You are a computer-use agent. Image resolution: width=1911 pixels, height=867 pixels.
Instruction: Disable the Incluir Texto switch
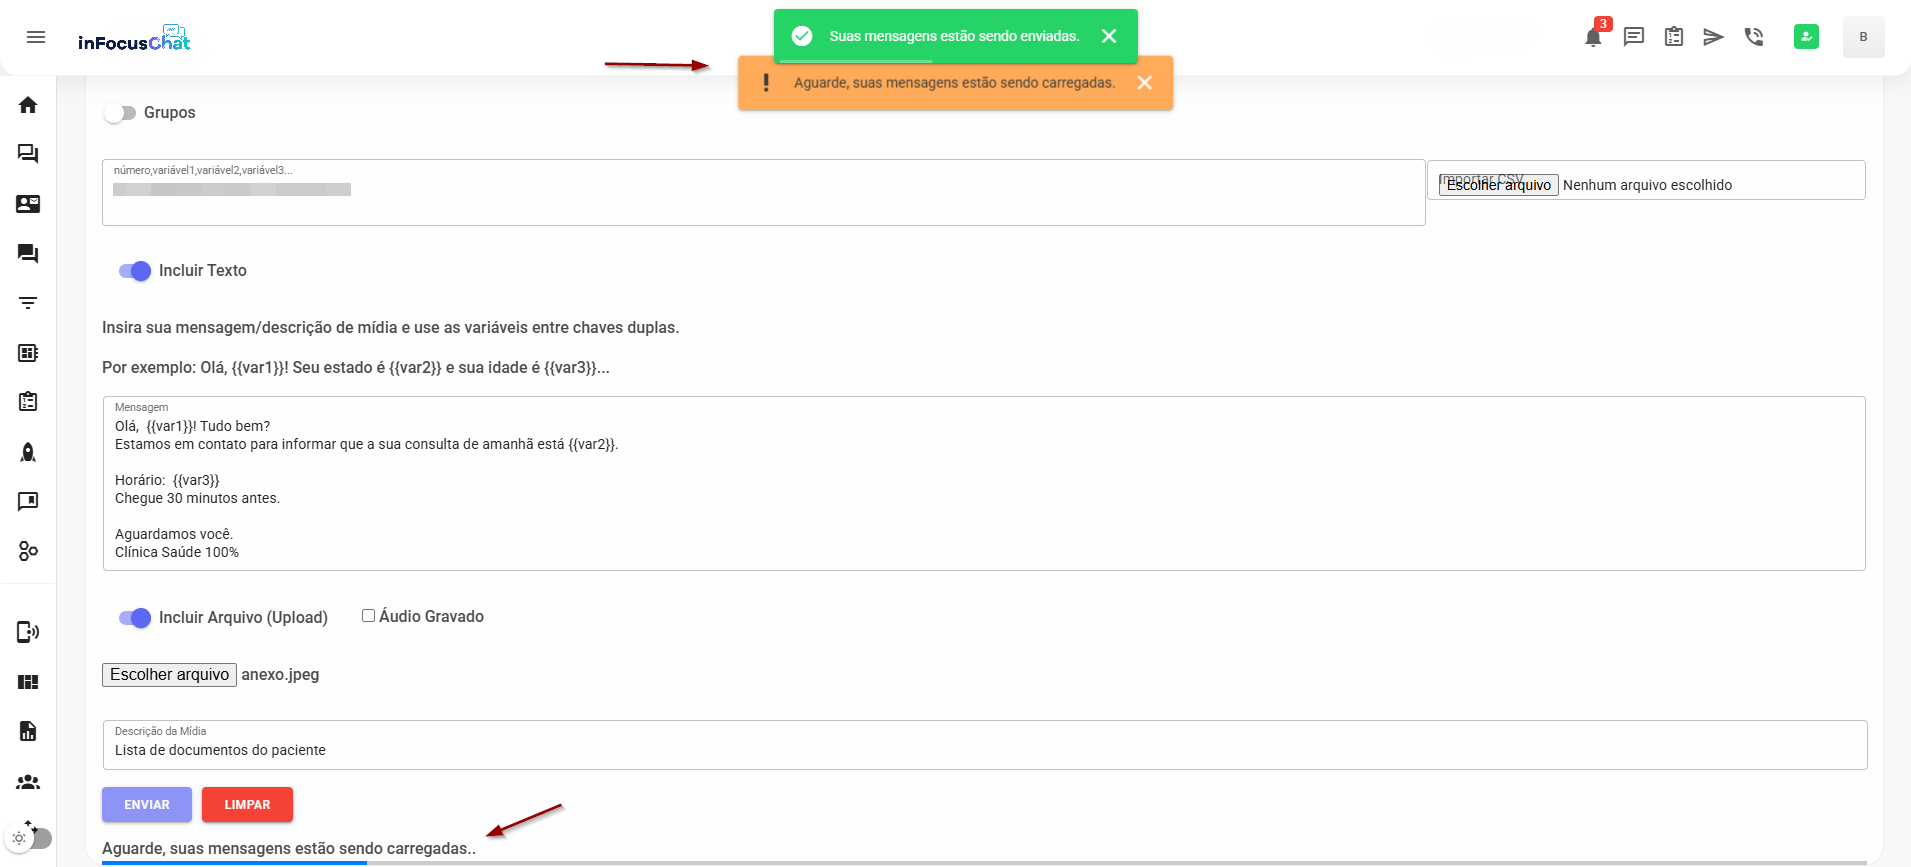click(x=135, y=271)
